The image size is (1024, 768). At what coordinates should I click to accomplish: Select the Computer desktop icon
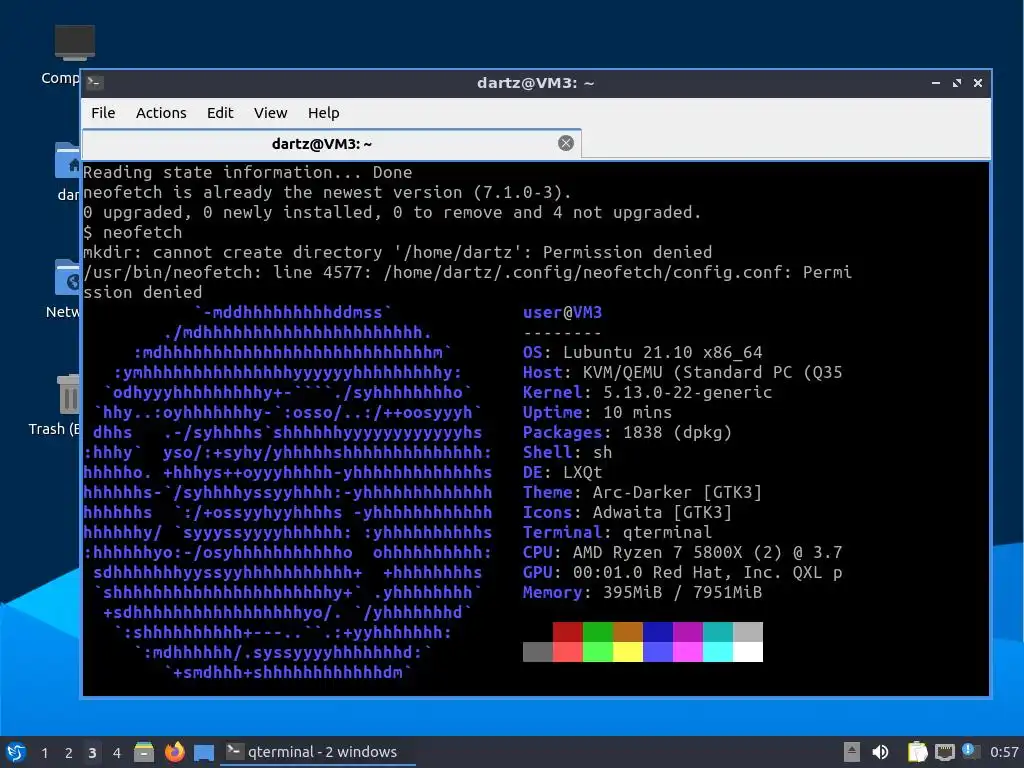(65, 55)
